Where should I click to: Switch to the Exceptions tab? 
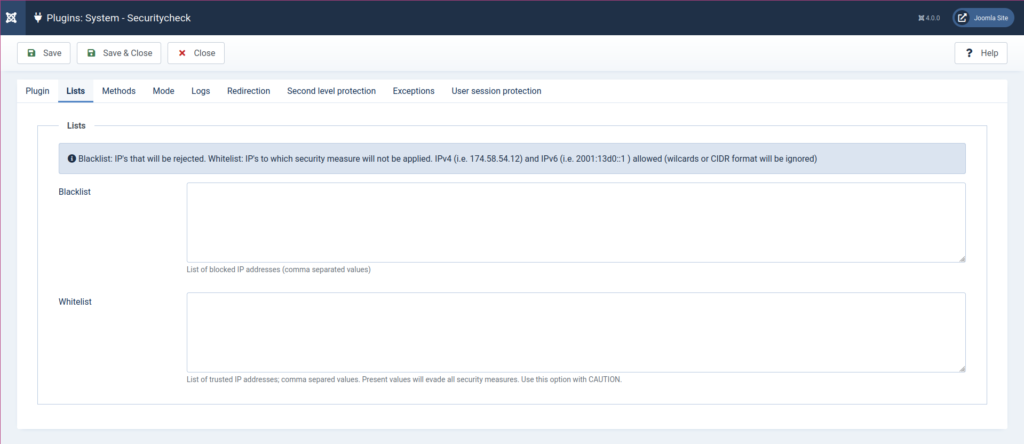tap(413, 91)
